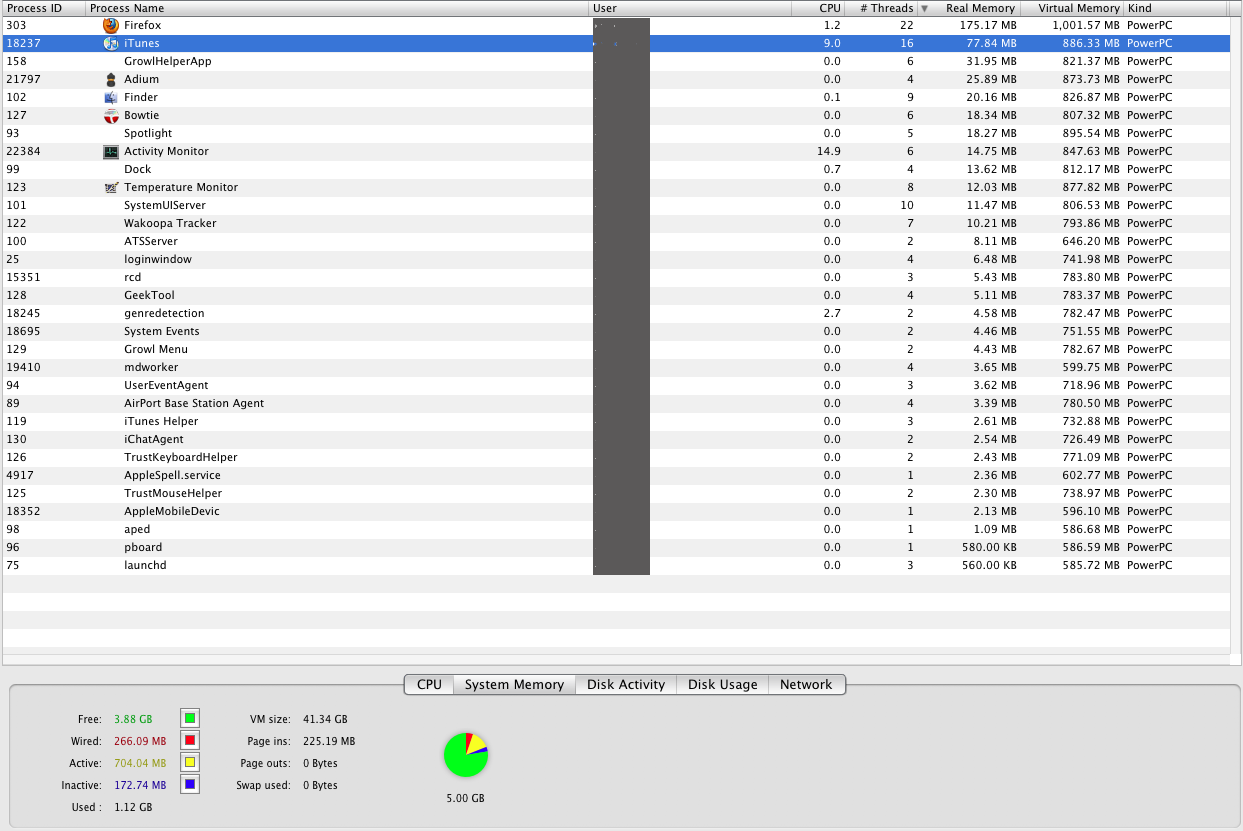Switch to the CPU tab
1243x831 pixels.
click(x=429, y=685)
